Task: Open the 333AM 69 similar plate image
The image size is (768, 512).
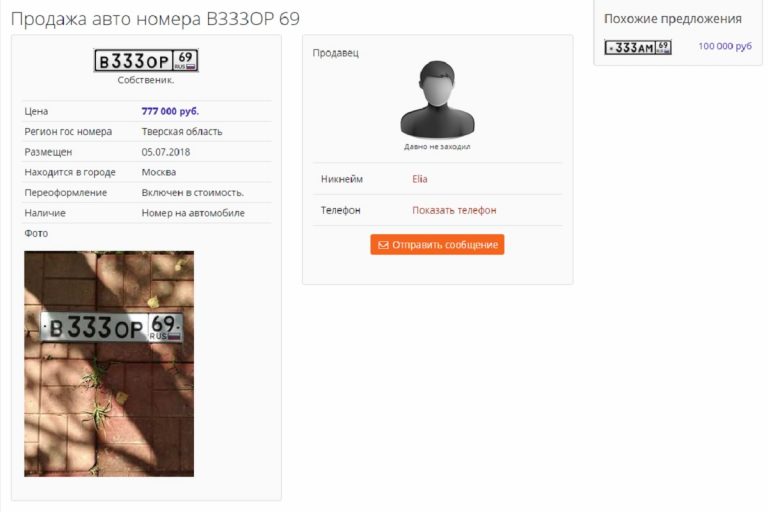Action: coord(638,47)
